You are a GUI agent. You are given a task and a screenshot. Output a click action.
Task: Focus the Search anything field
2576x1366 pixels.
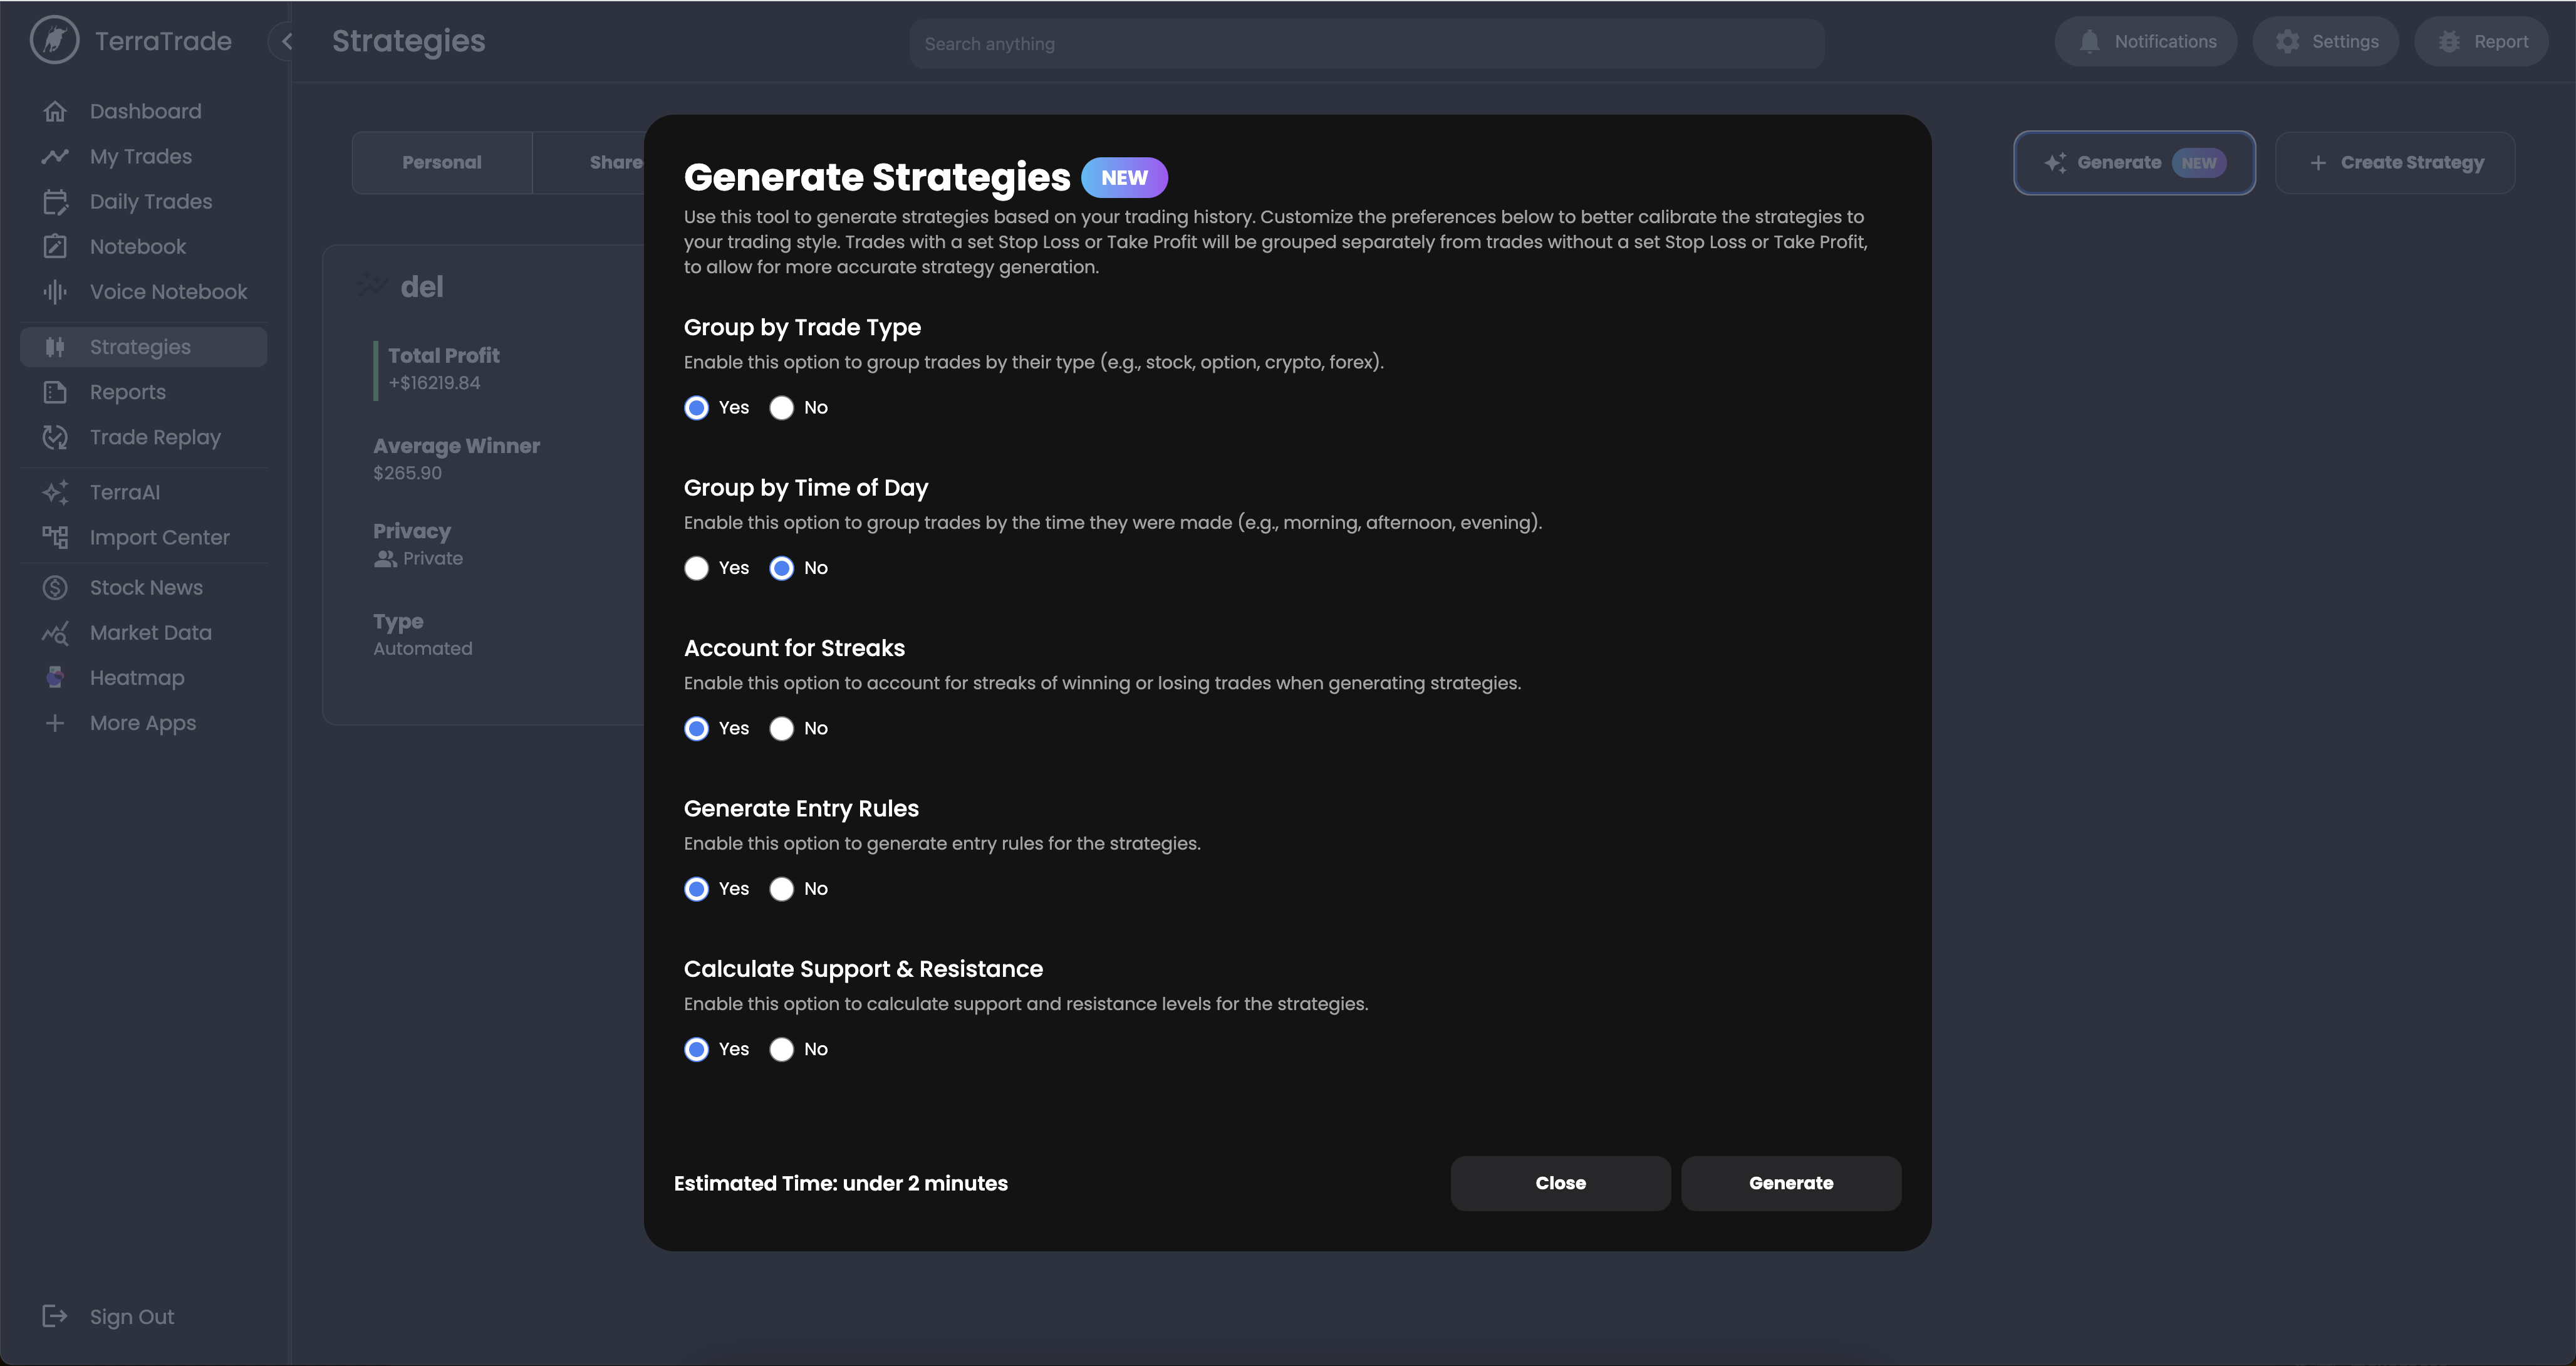click(1366, 44)
